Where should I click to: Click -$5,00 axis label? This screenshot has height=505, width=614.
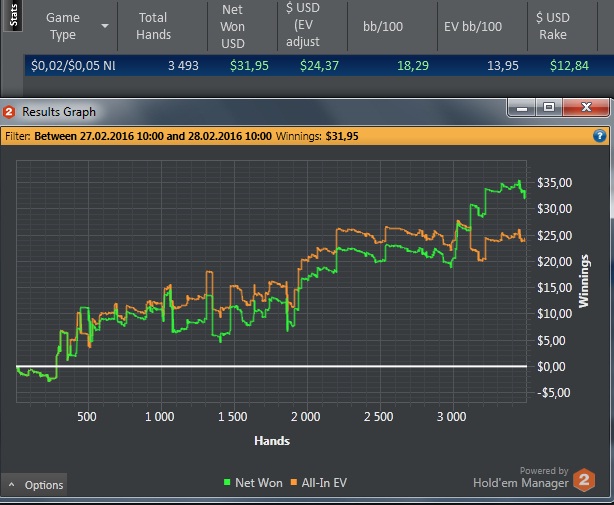(553, 393)
